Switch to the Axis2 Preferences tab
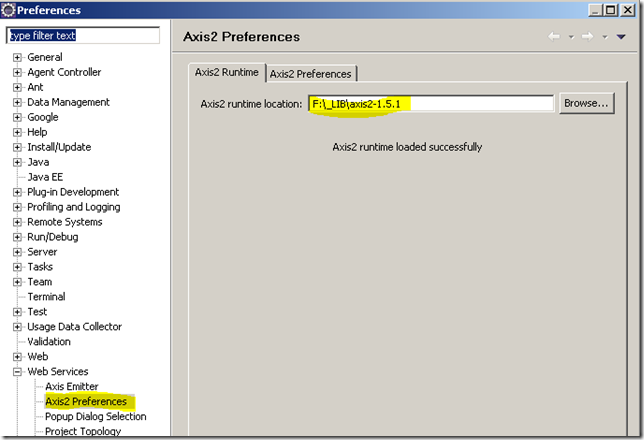The width and height of the screenshot is (644, 440). pos(311,74)
